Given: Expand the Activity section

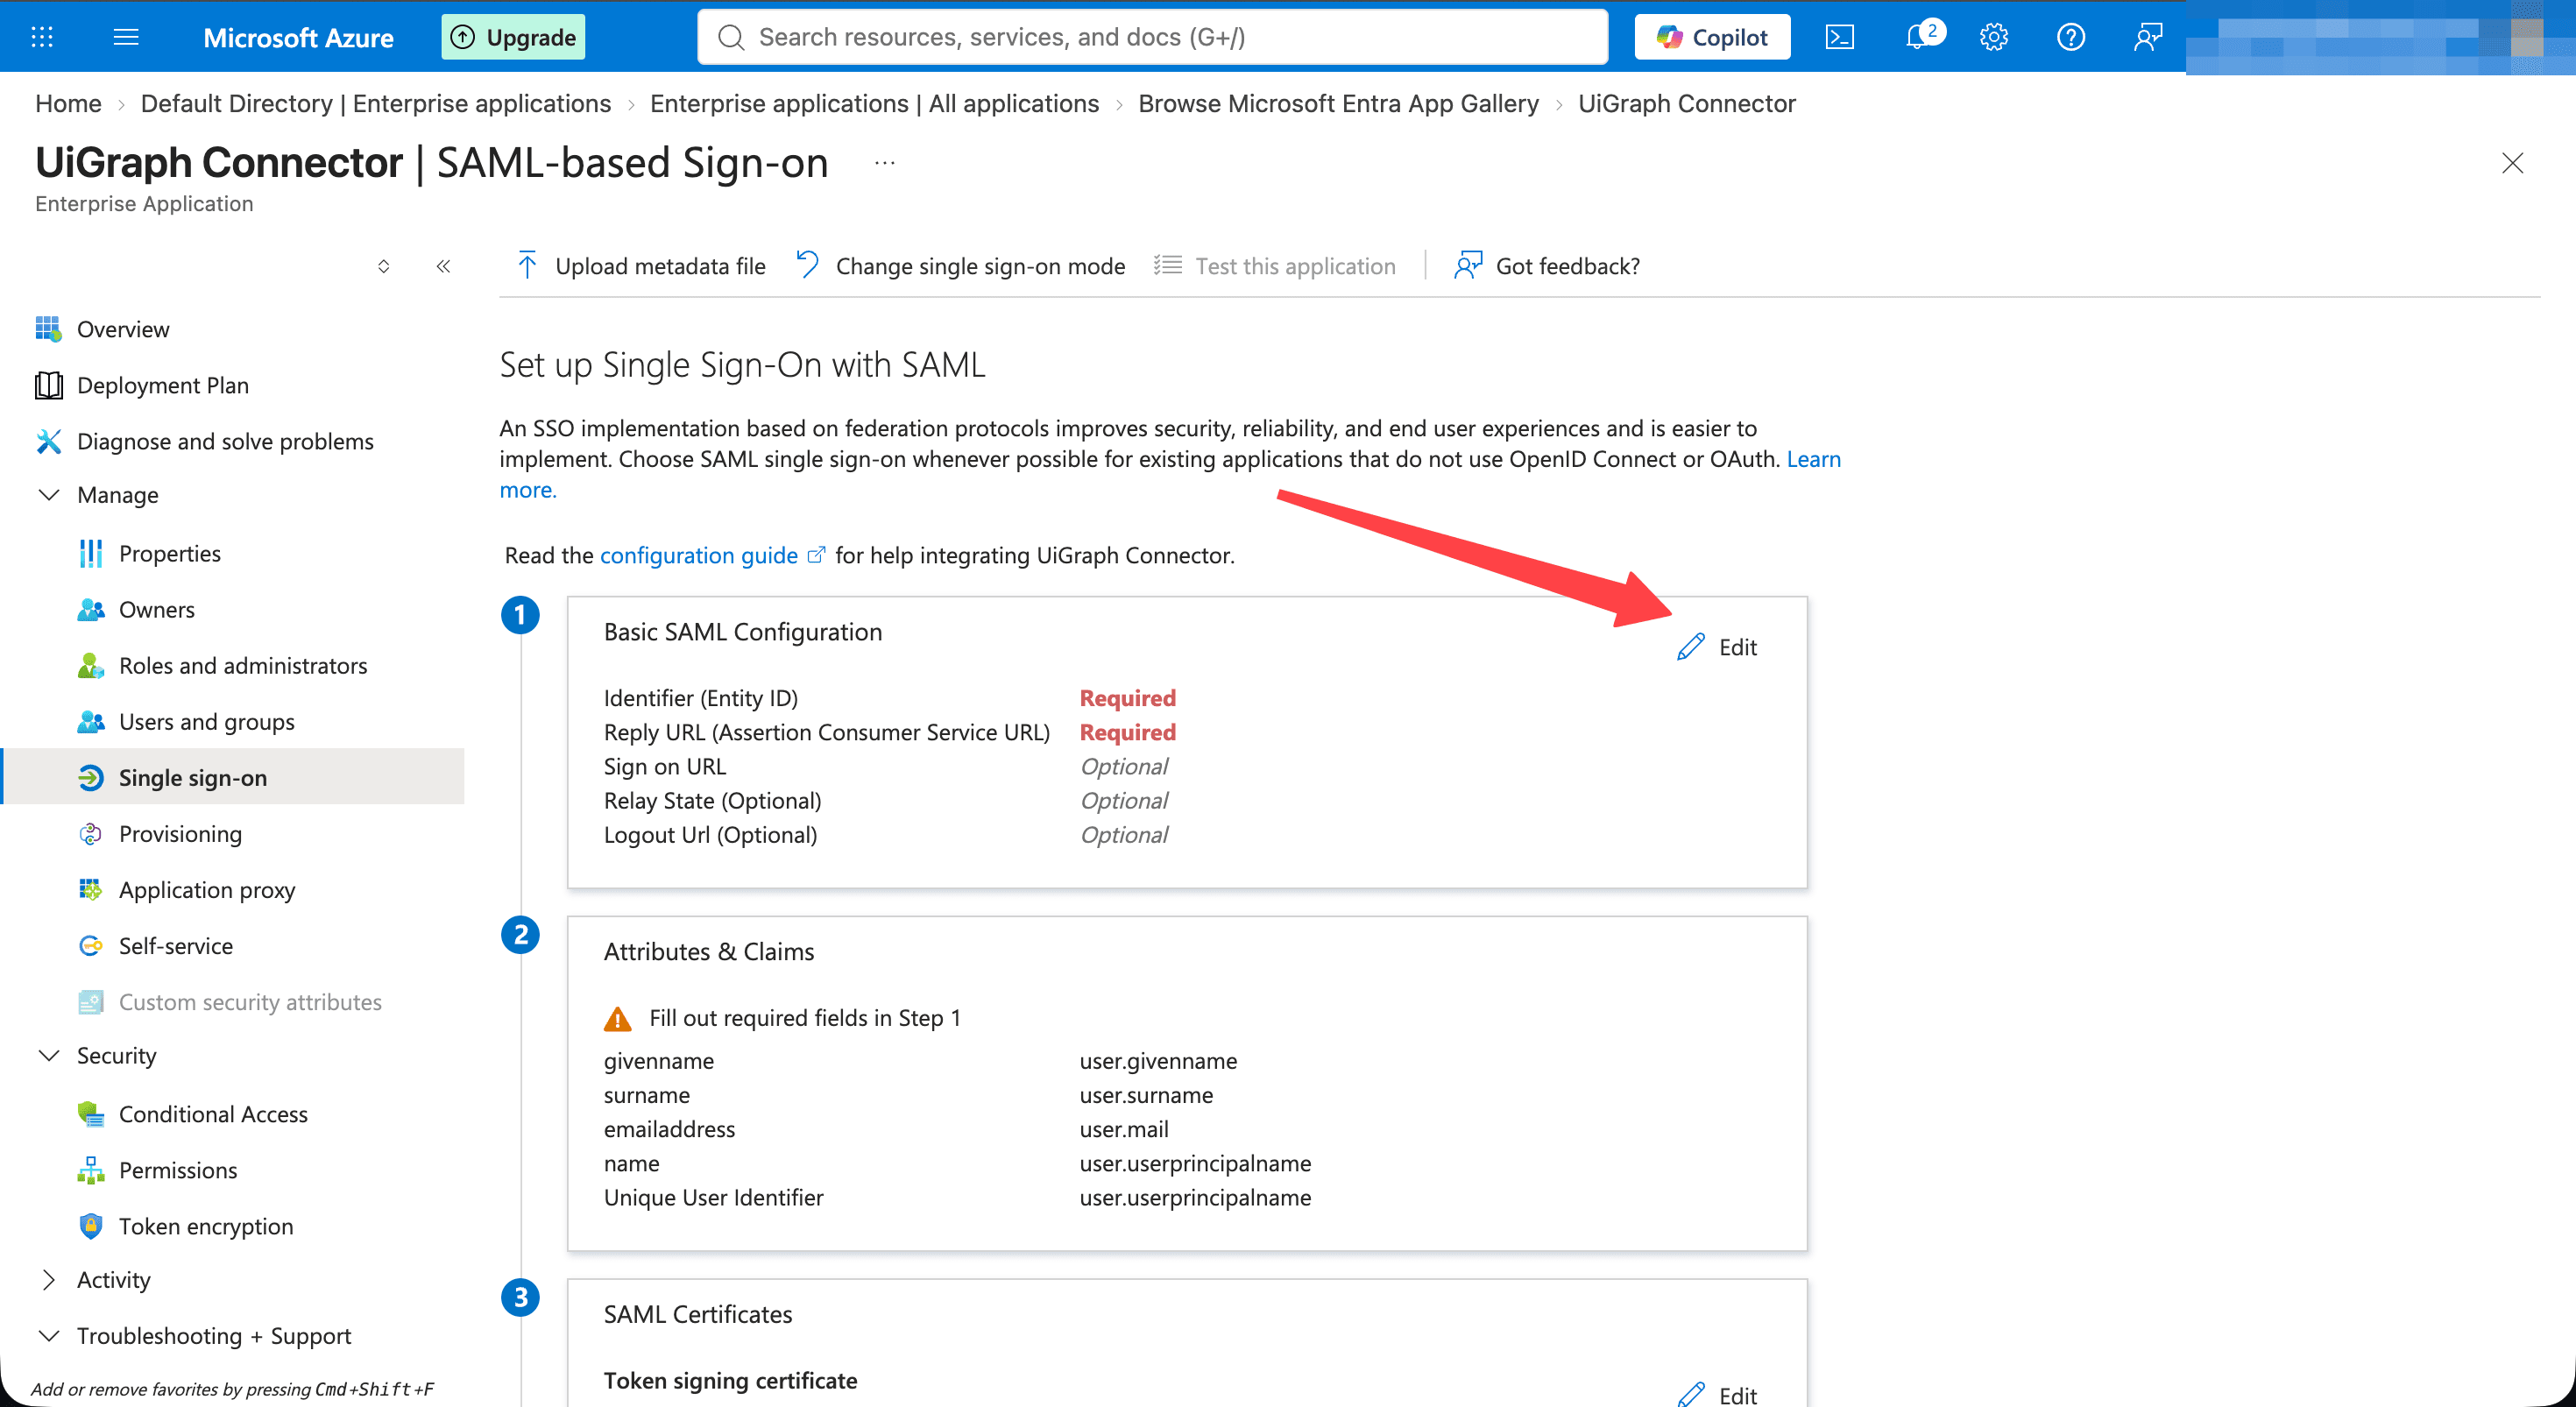Looking at the screenshot, I should [48, 1279].
